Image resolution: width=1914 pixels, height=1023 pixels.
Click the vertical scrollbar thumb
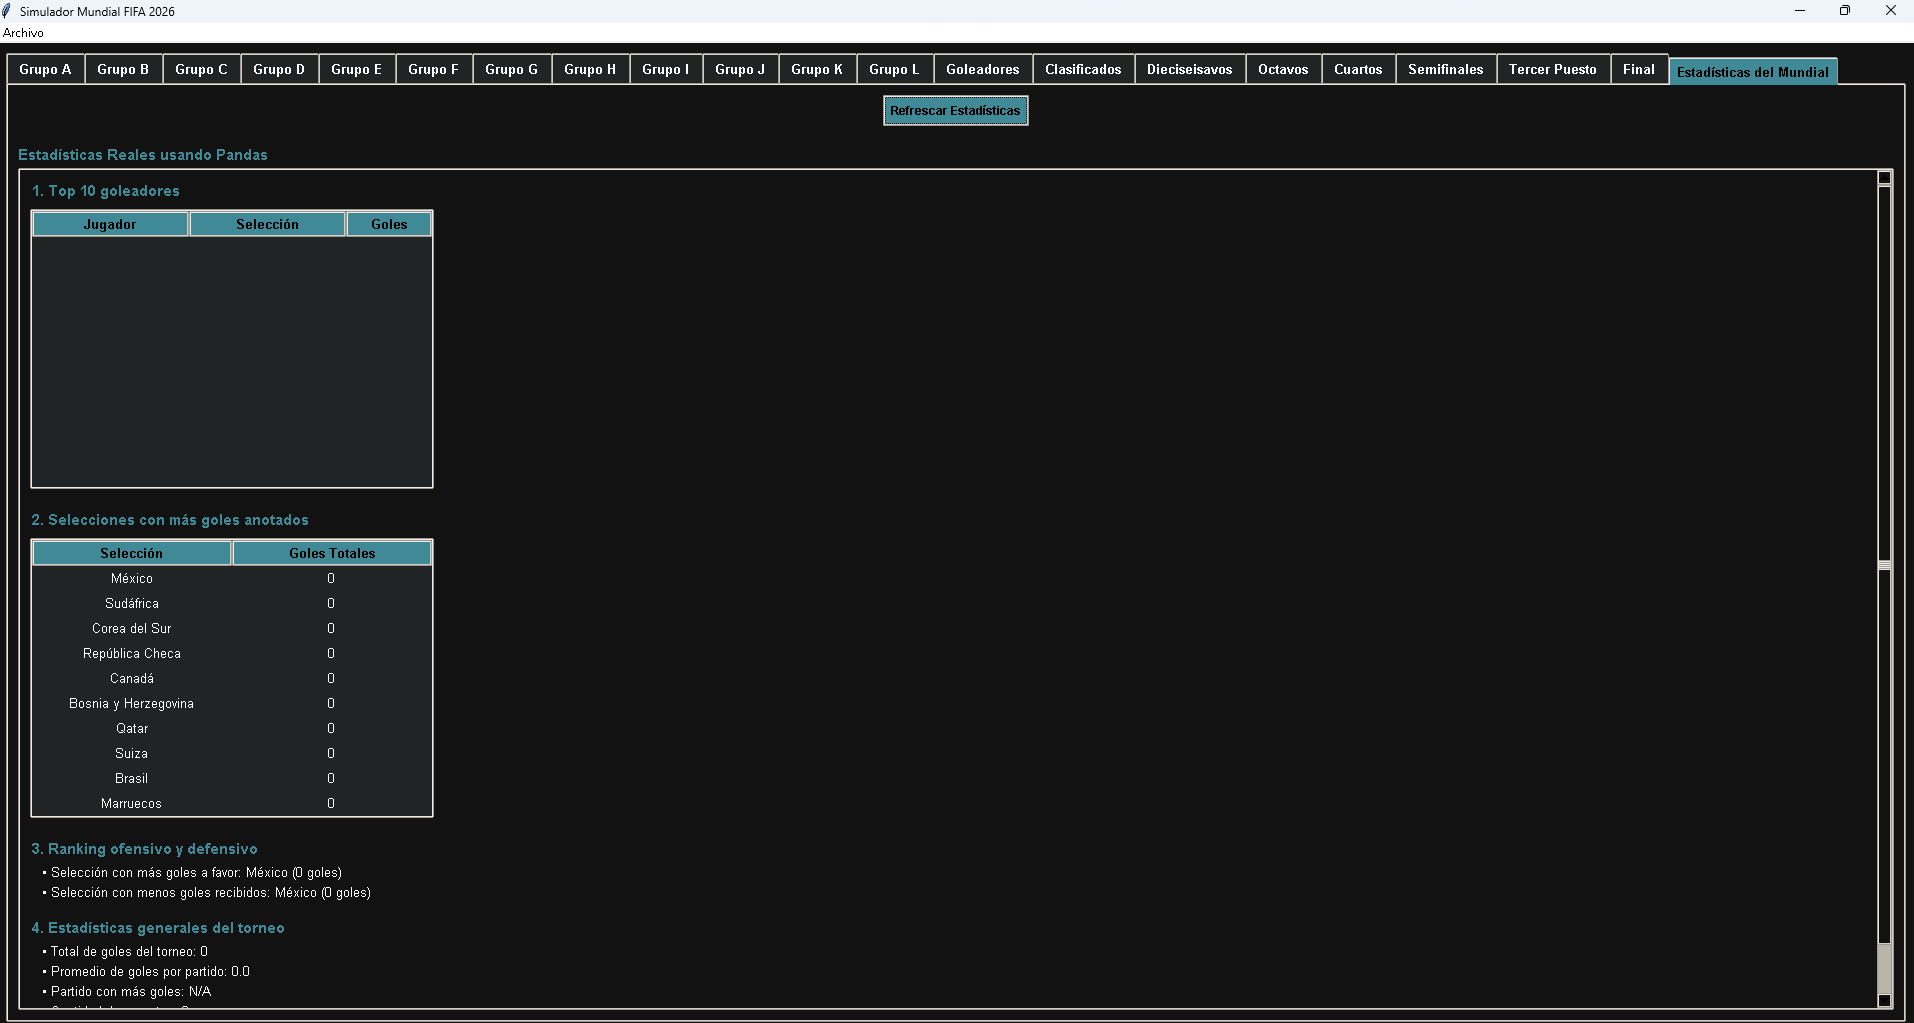point(1884,565)
